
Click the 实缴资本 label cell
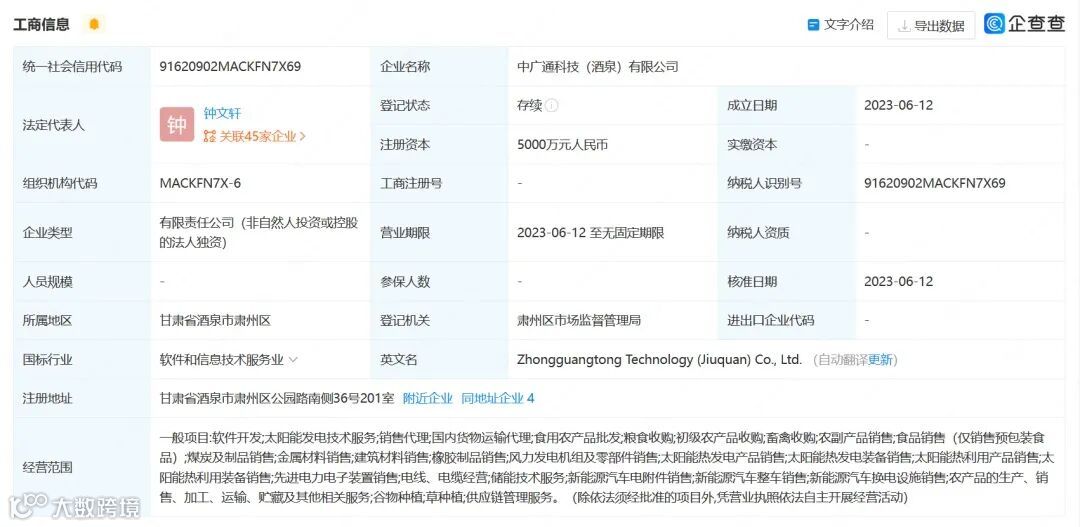tap(787, 145)
